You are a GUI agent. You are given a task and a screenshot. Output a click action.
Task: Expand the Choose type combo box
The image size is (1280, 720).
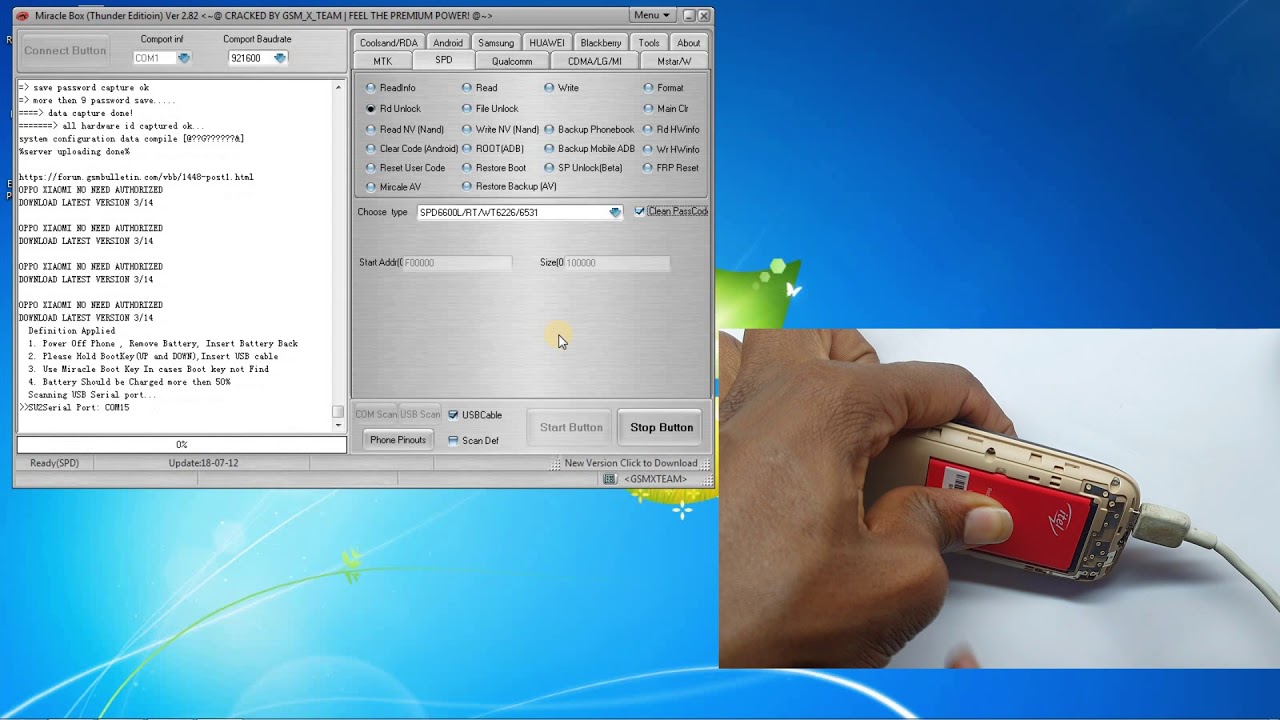coord(615,212)
